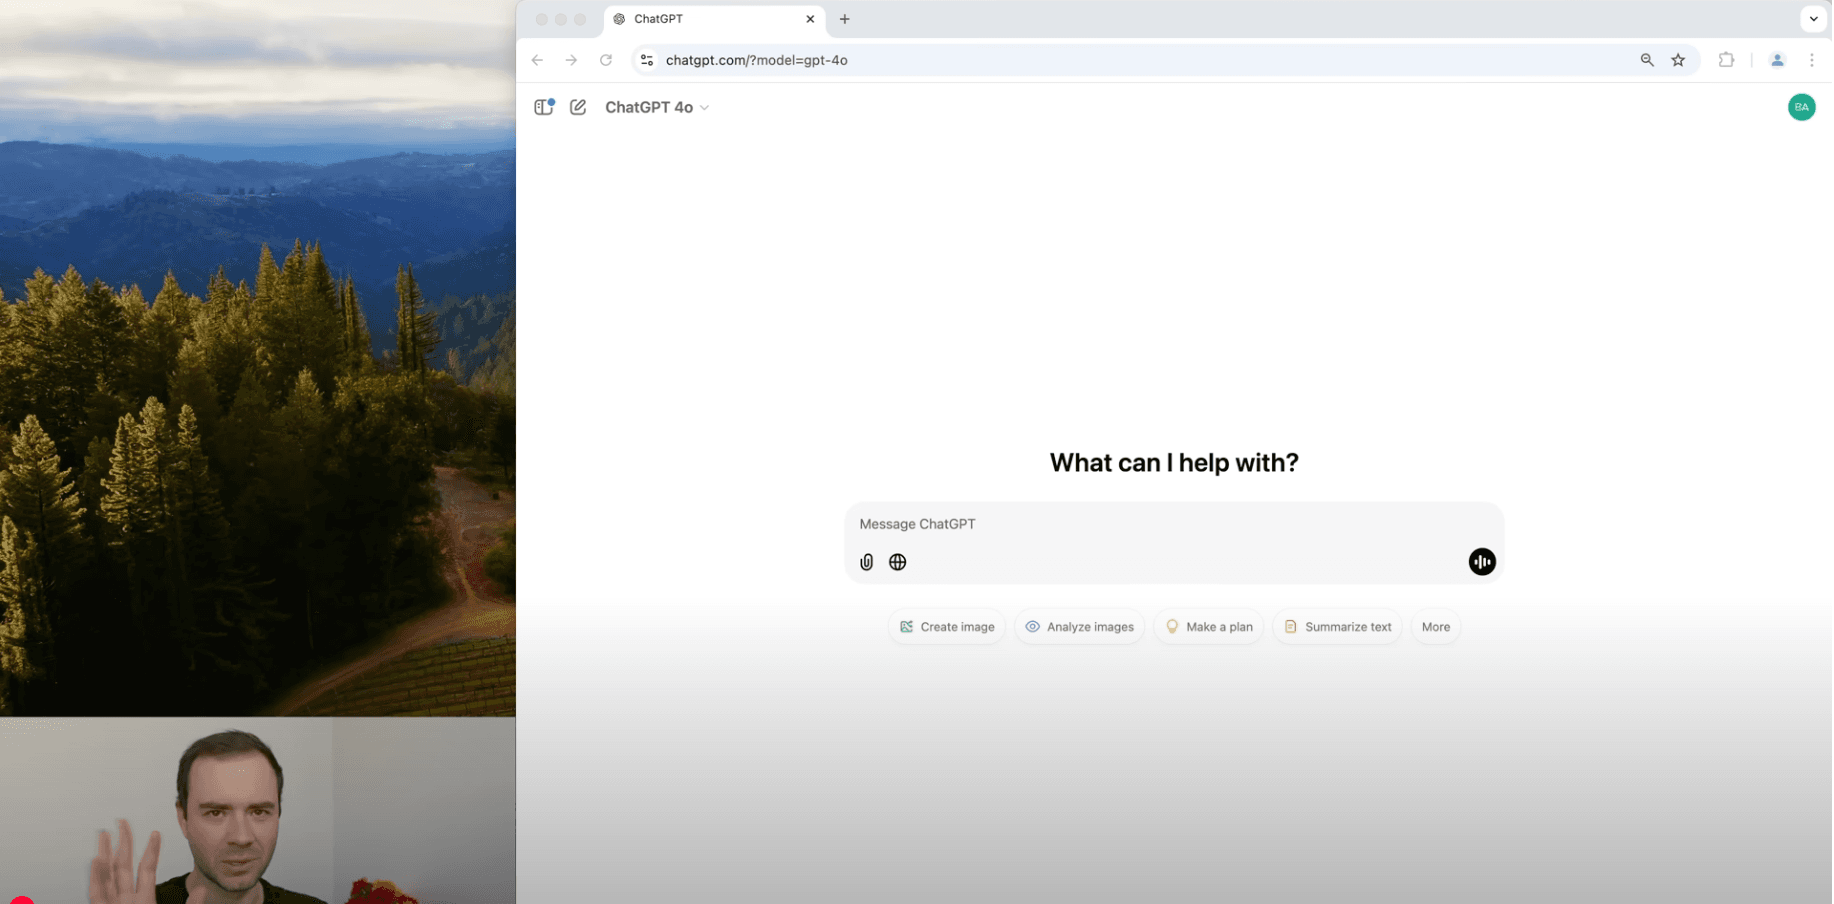This screenshot has height=904, width=1834.
Task: Bookmark this page with star icon
Action: 1678,60
